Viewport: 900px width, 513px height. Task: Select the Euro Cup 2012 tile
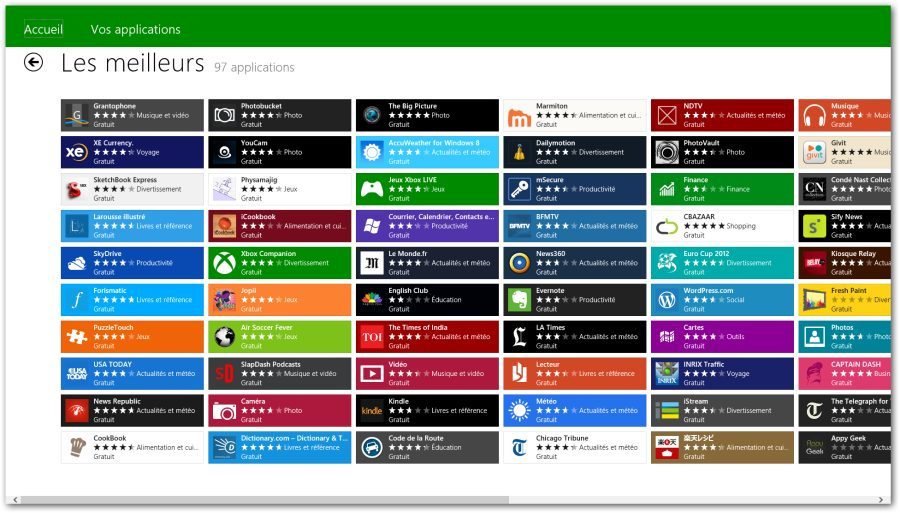coord(722,263)
